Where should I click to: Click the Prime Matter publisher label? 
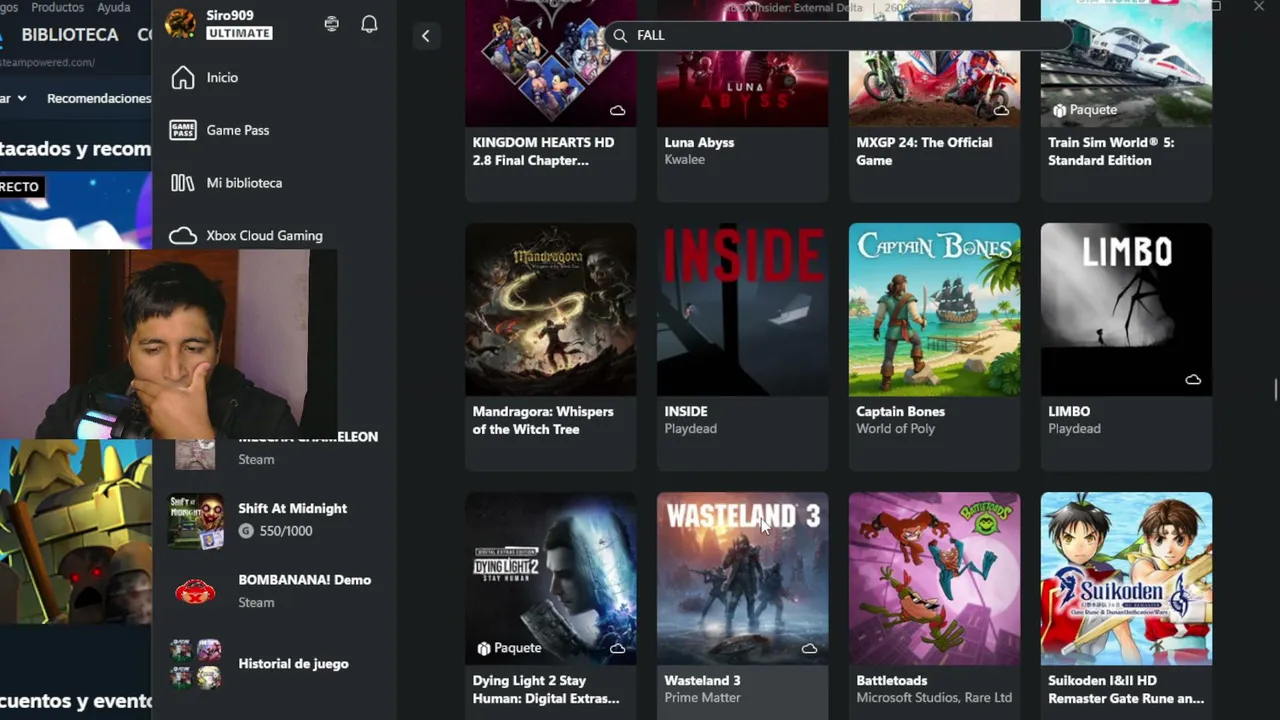(702, 697)
